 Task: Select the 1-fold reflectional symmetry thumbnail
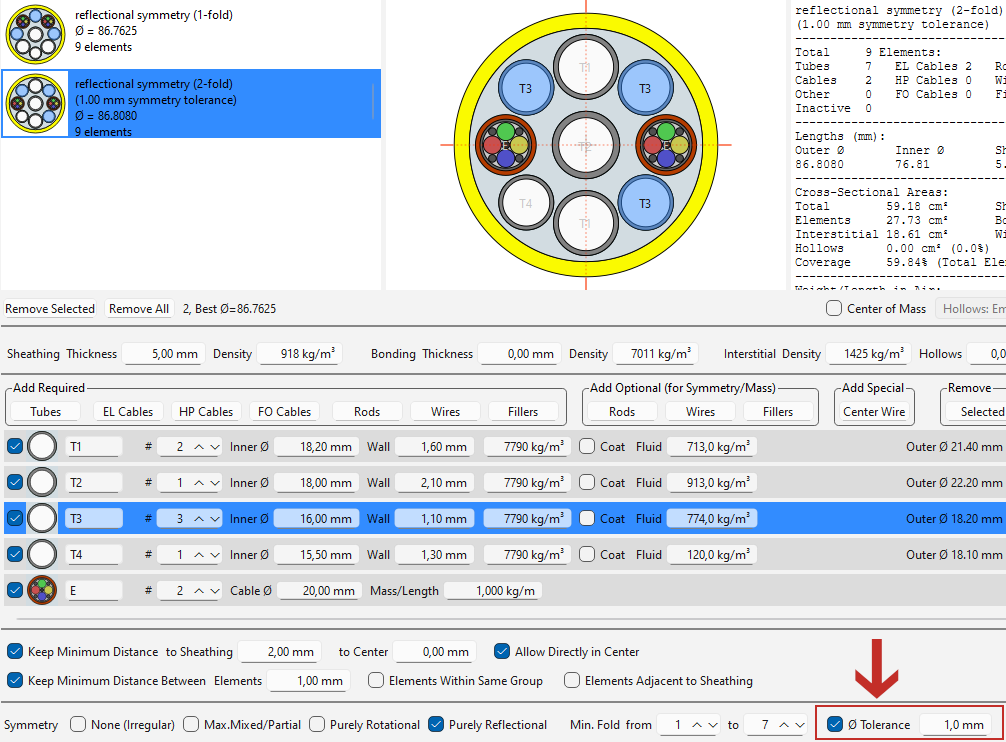[x=35, y=33]
